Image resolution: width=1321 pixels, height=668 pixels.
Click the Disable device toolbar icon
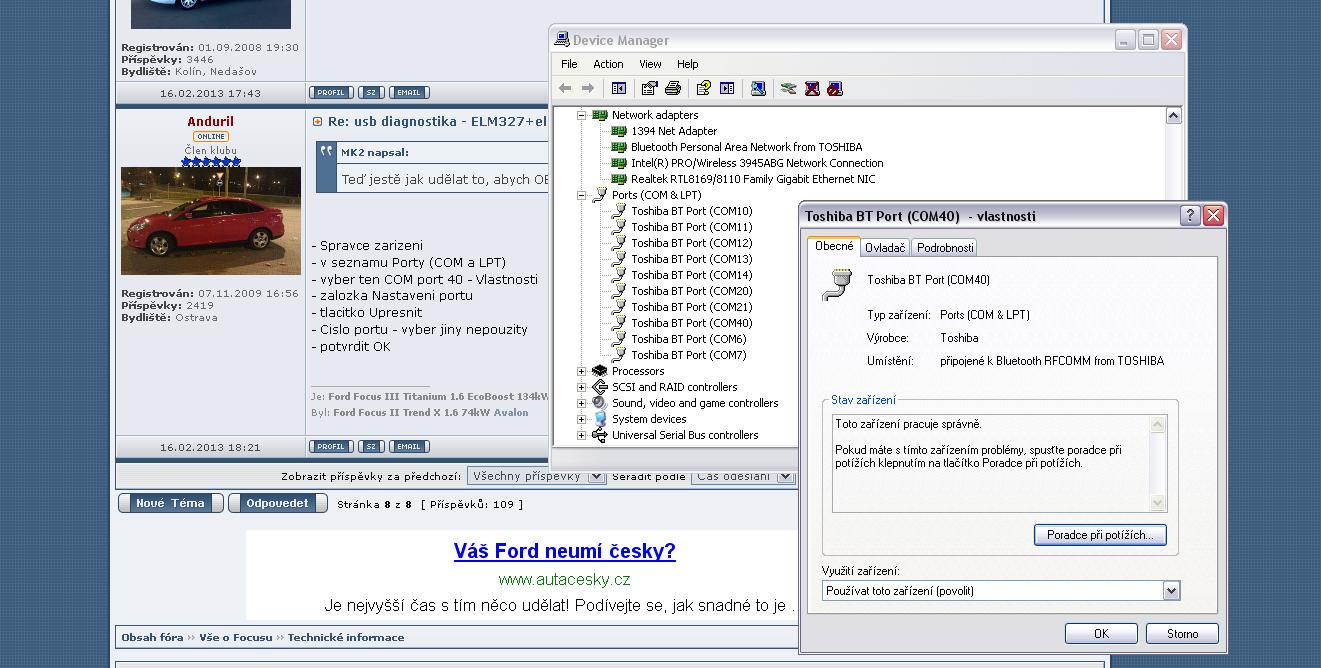[x=835, y=89]
